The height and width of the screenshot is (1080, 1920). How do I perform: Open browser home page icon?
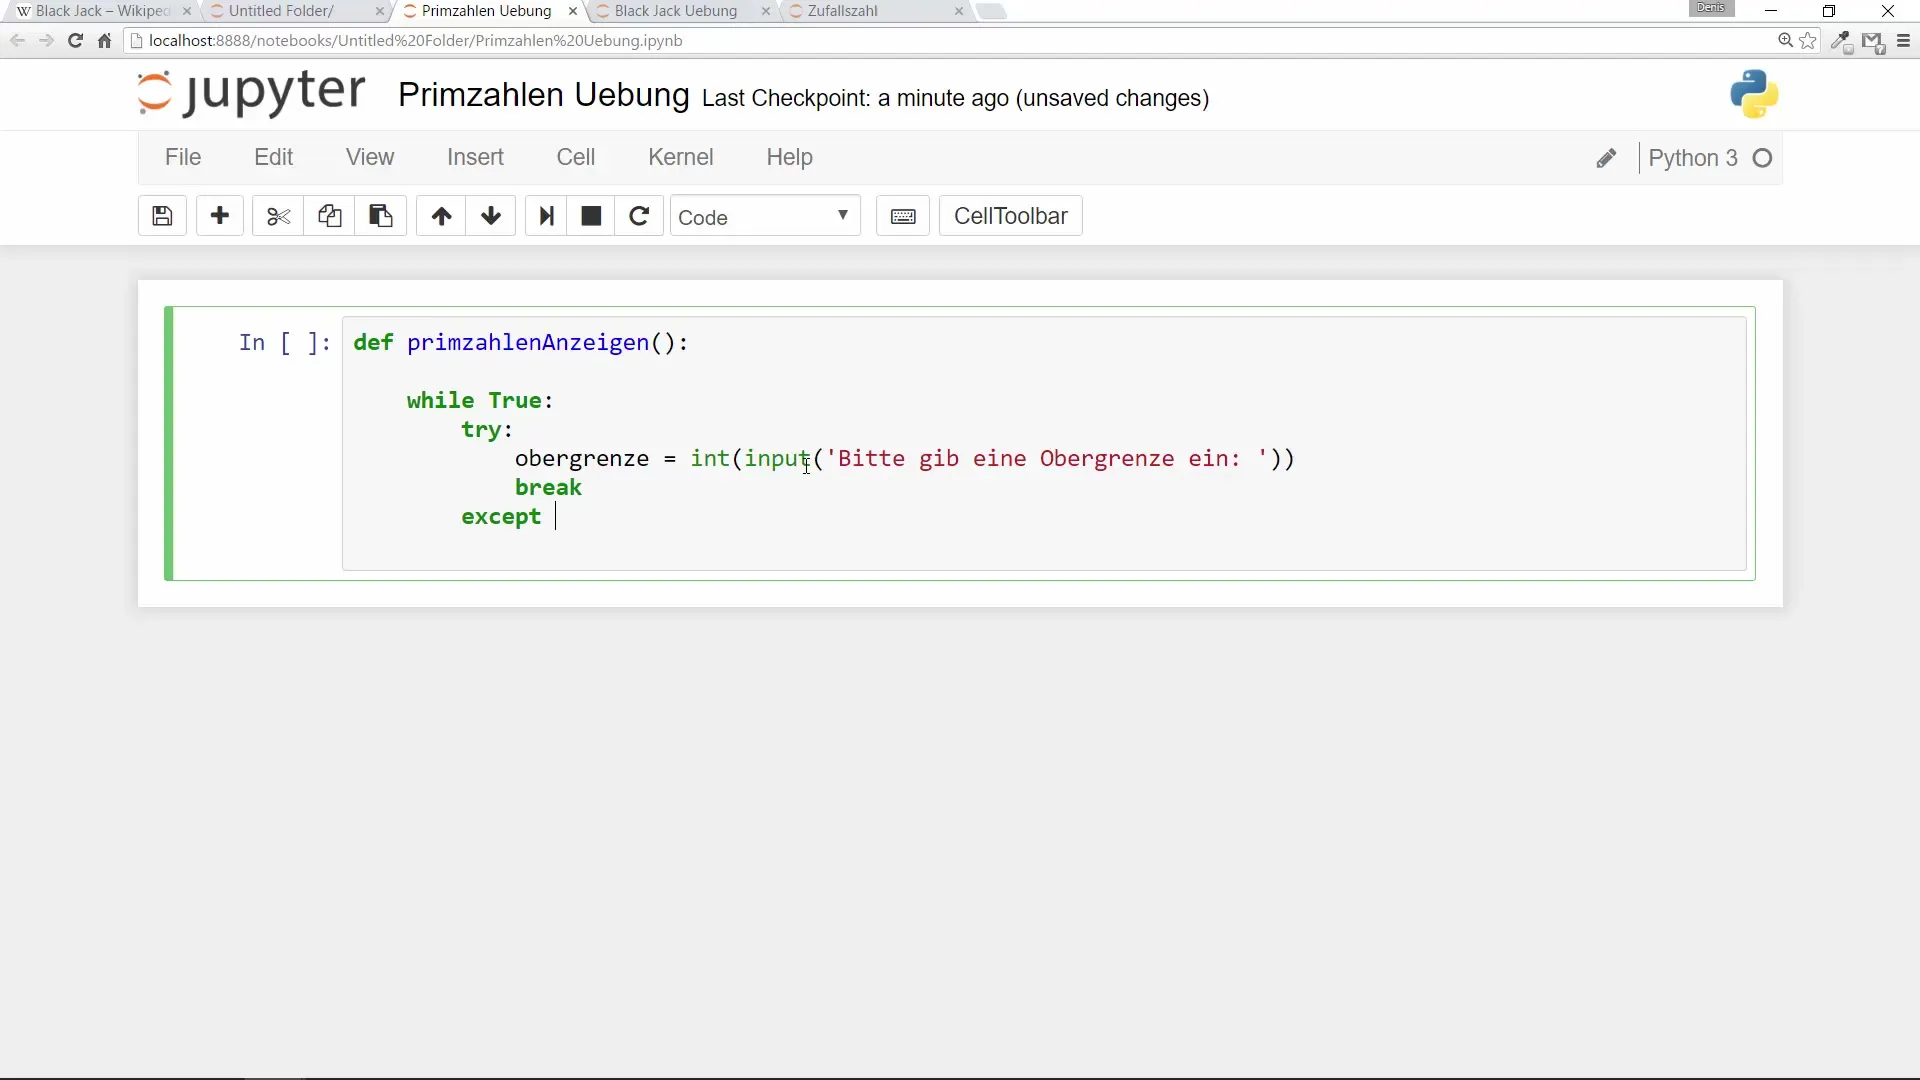coord(104,41)
